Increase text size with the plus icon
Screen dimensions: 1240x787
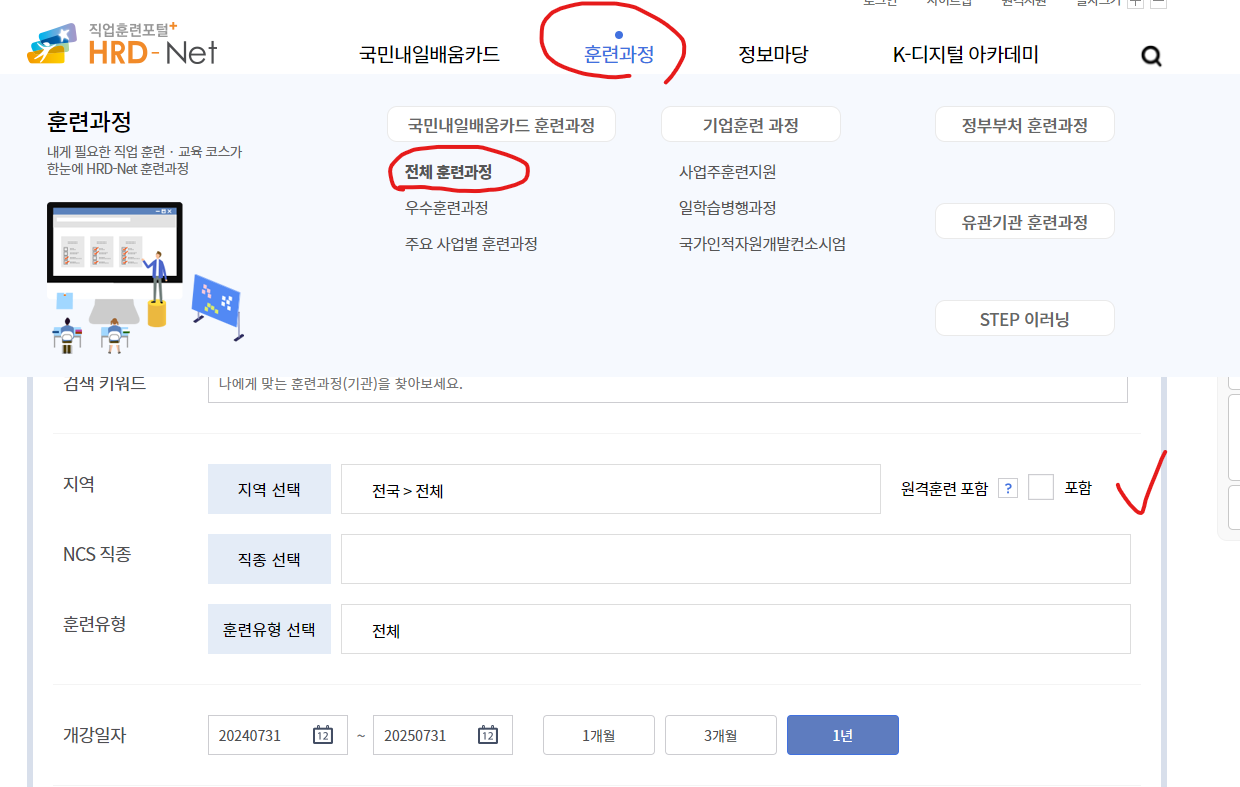[x=1134, y=5]
